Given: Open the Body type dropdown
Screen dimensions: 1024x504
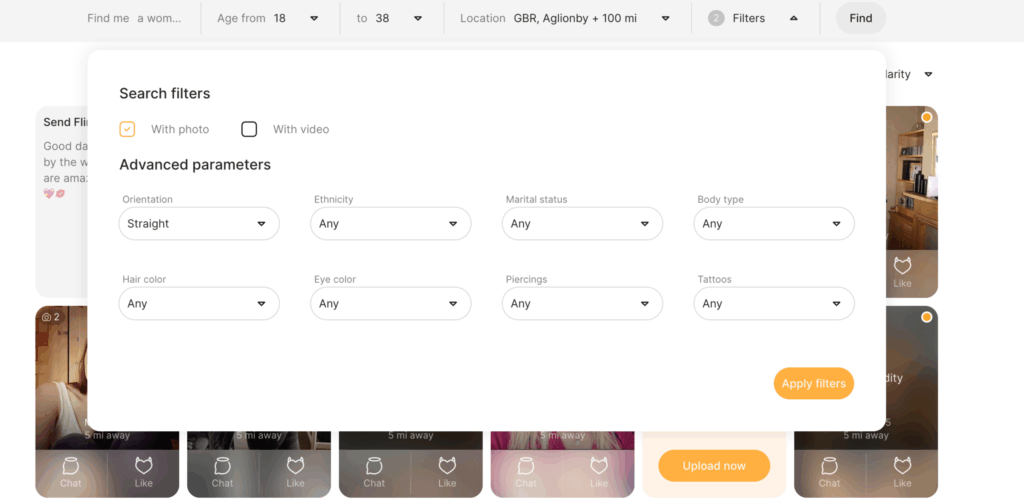Looking at the screenshot, I should tap(774, 224).
